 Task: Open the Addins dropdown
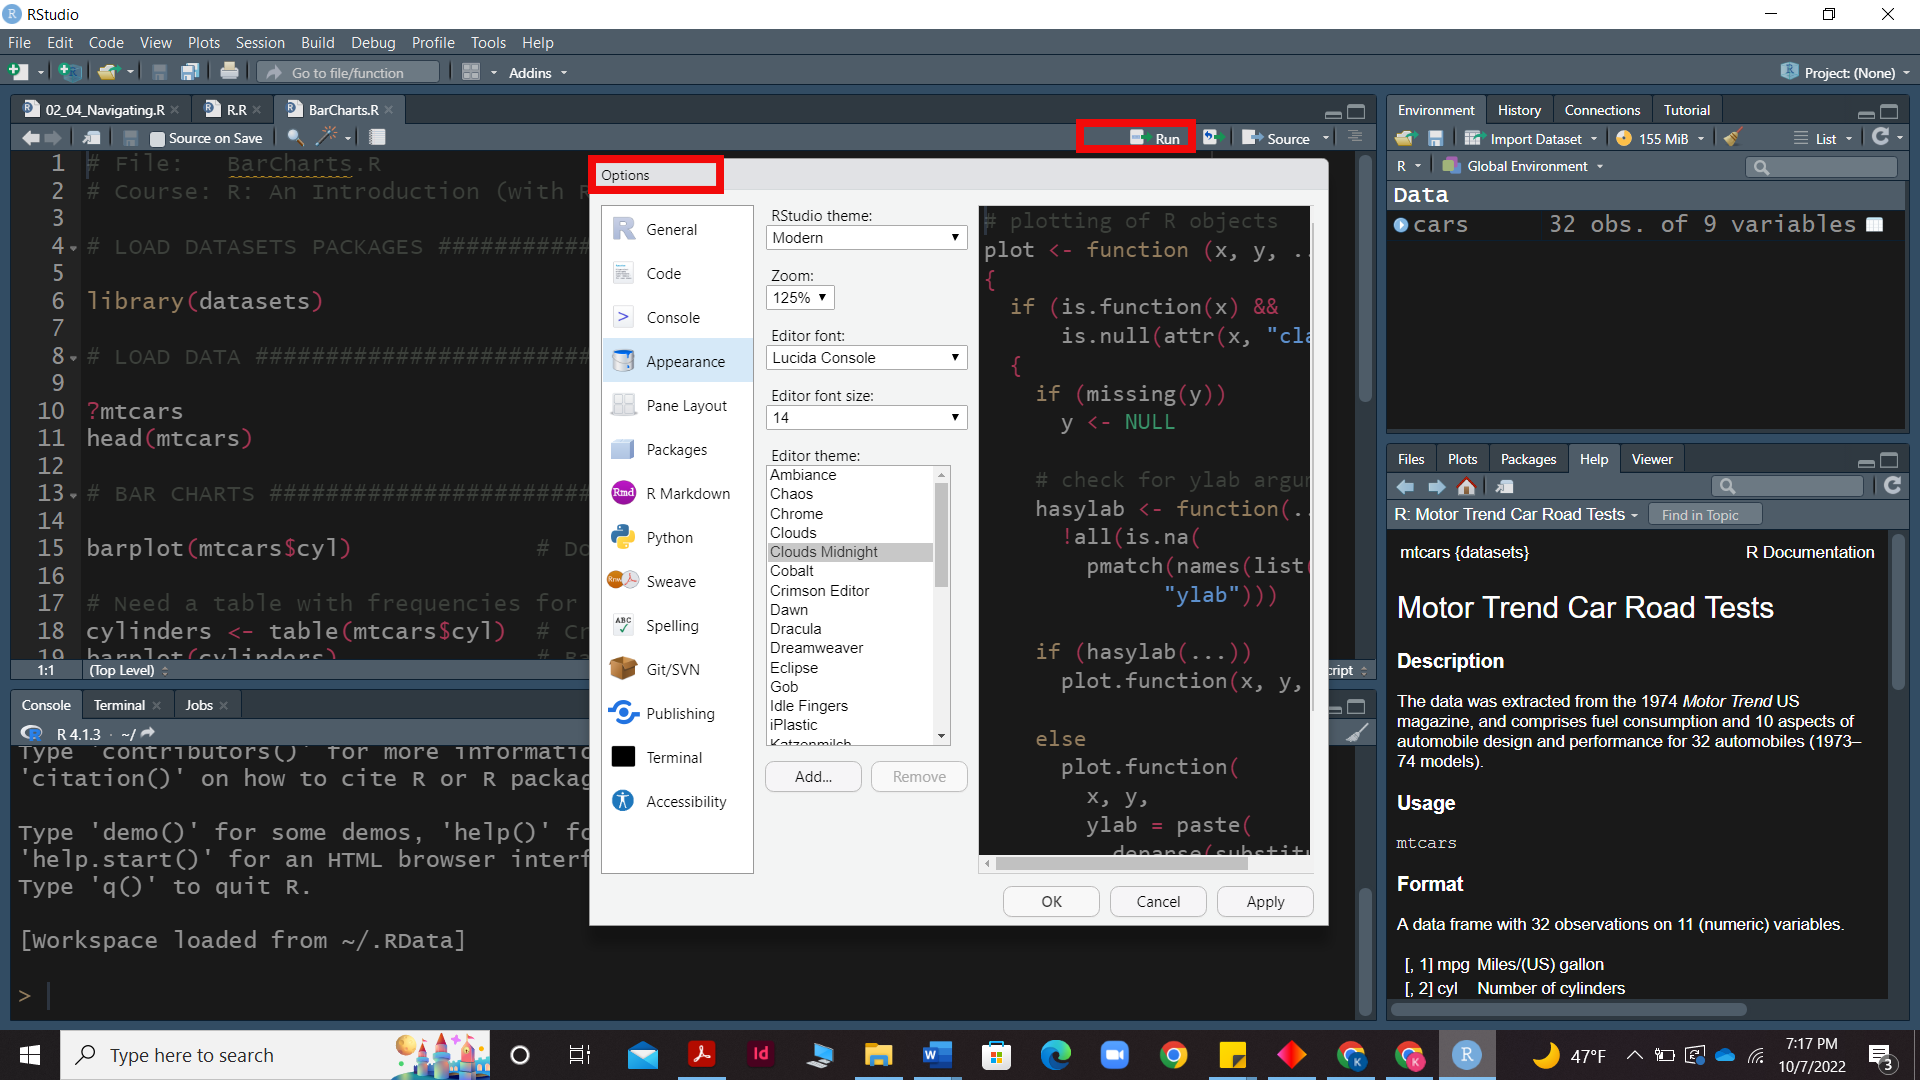pos(537,73)
